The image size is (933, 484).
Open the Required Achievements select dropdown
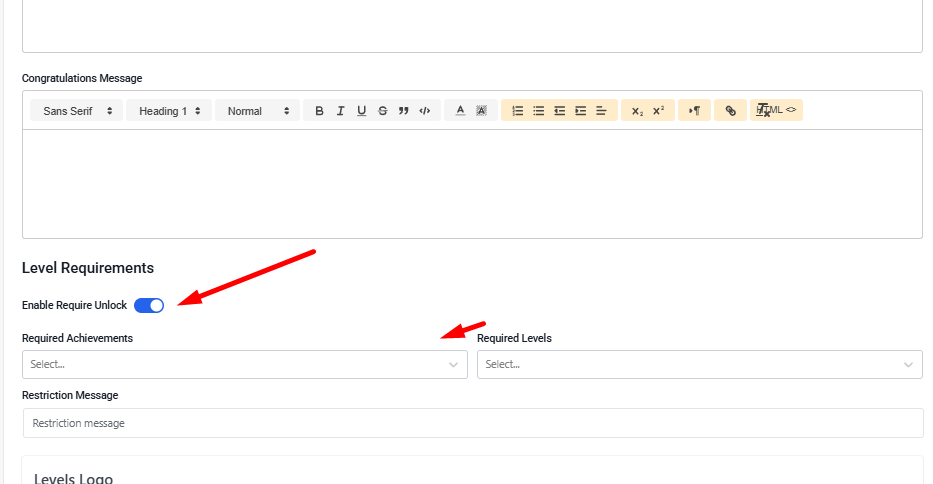pos(245,364)
